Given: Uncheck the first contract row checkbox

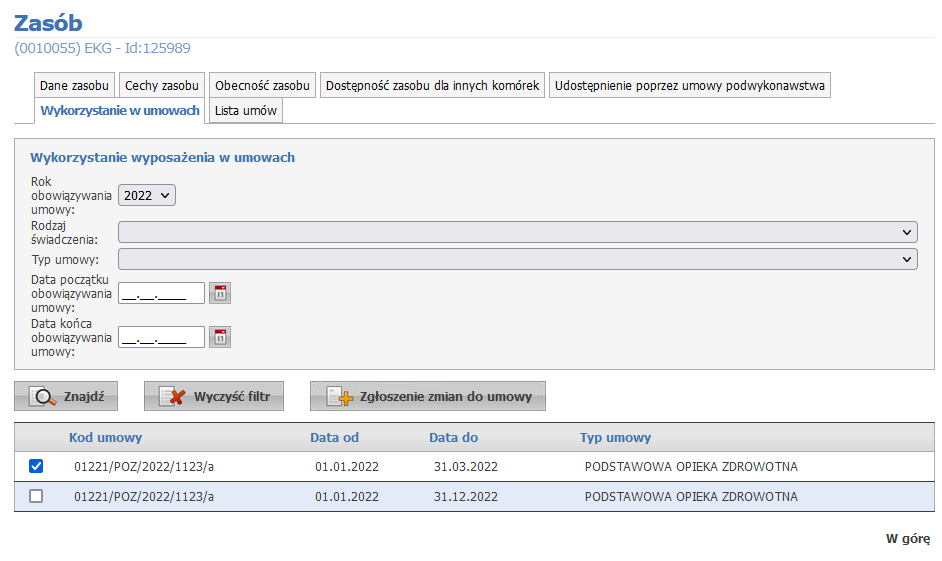Looking at the screenshot, I should [36, 467].
